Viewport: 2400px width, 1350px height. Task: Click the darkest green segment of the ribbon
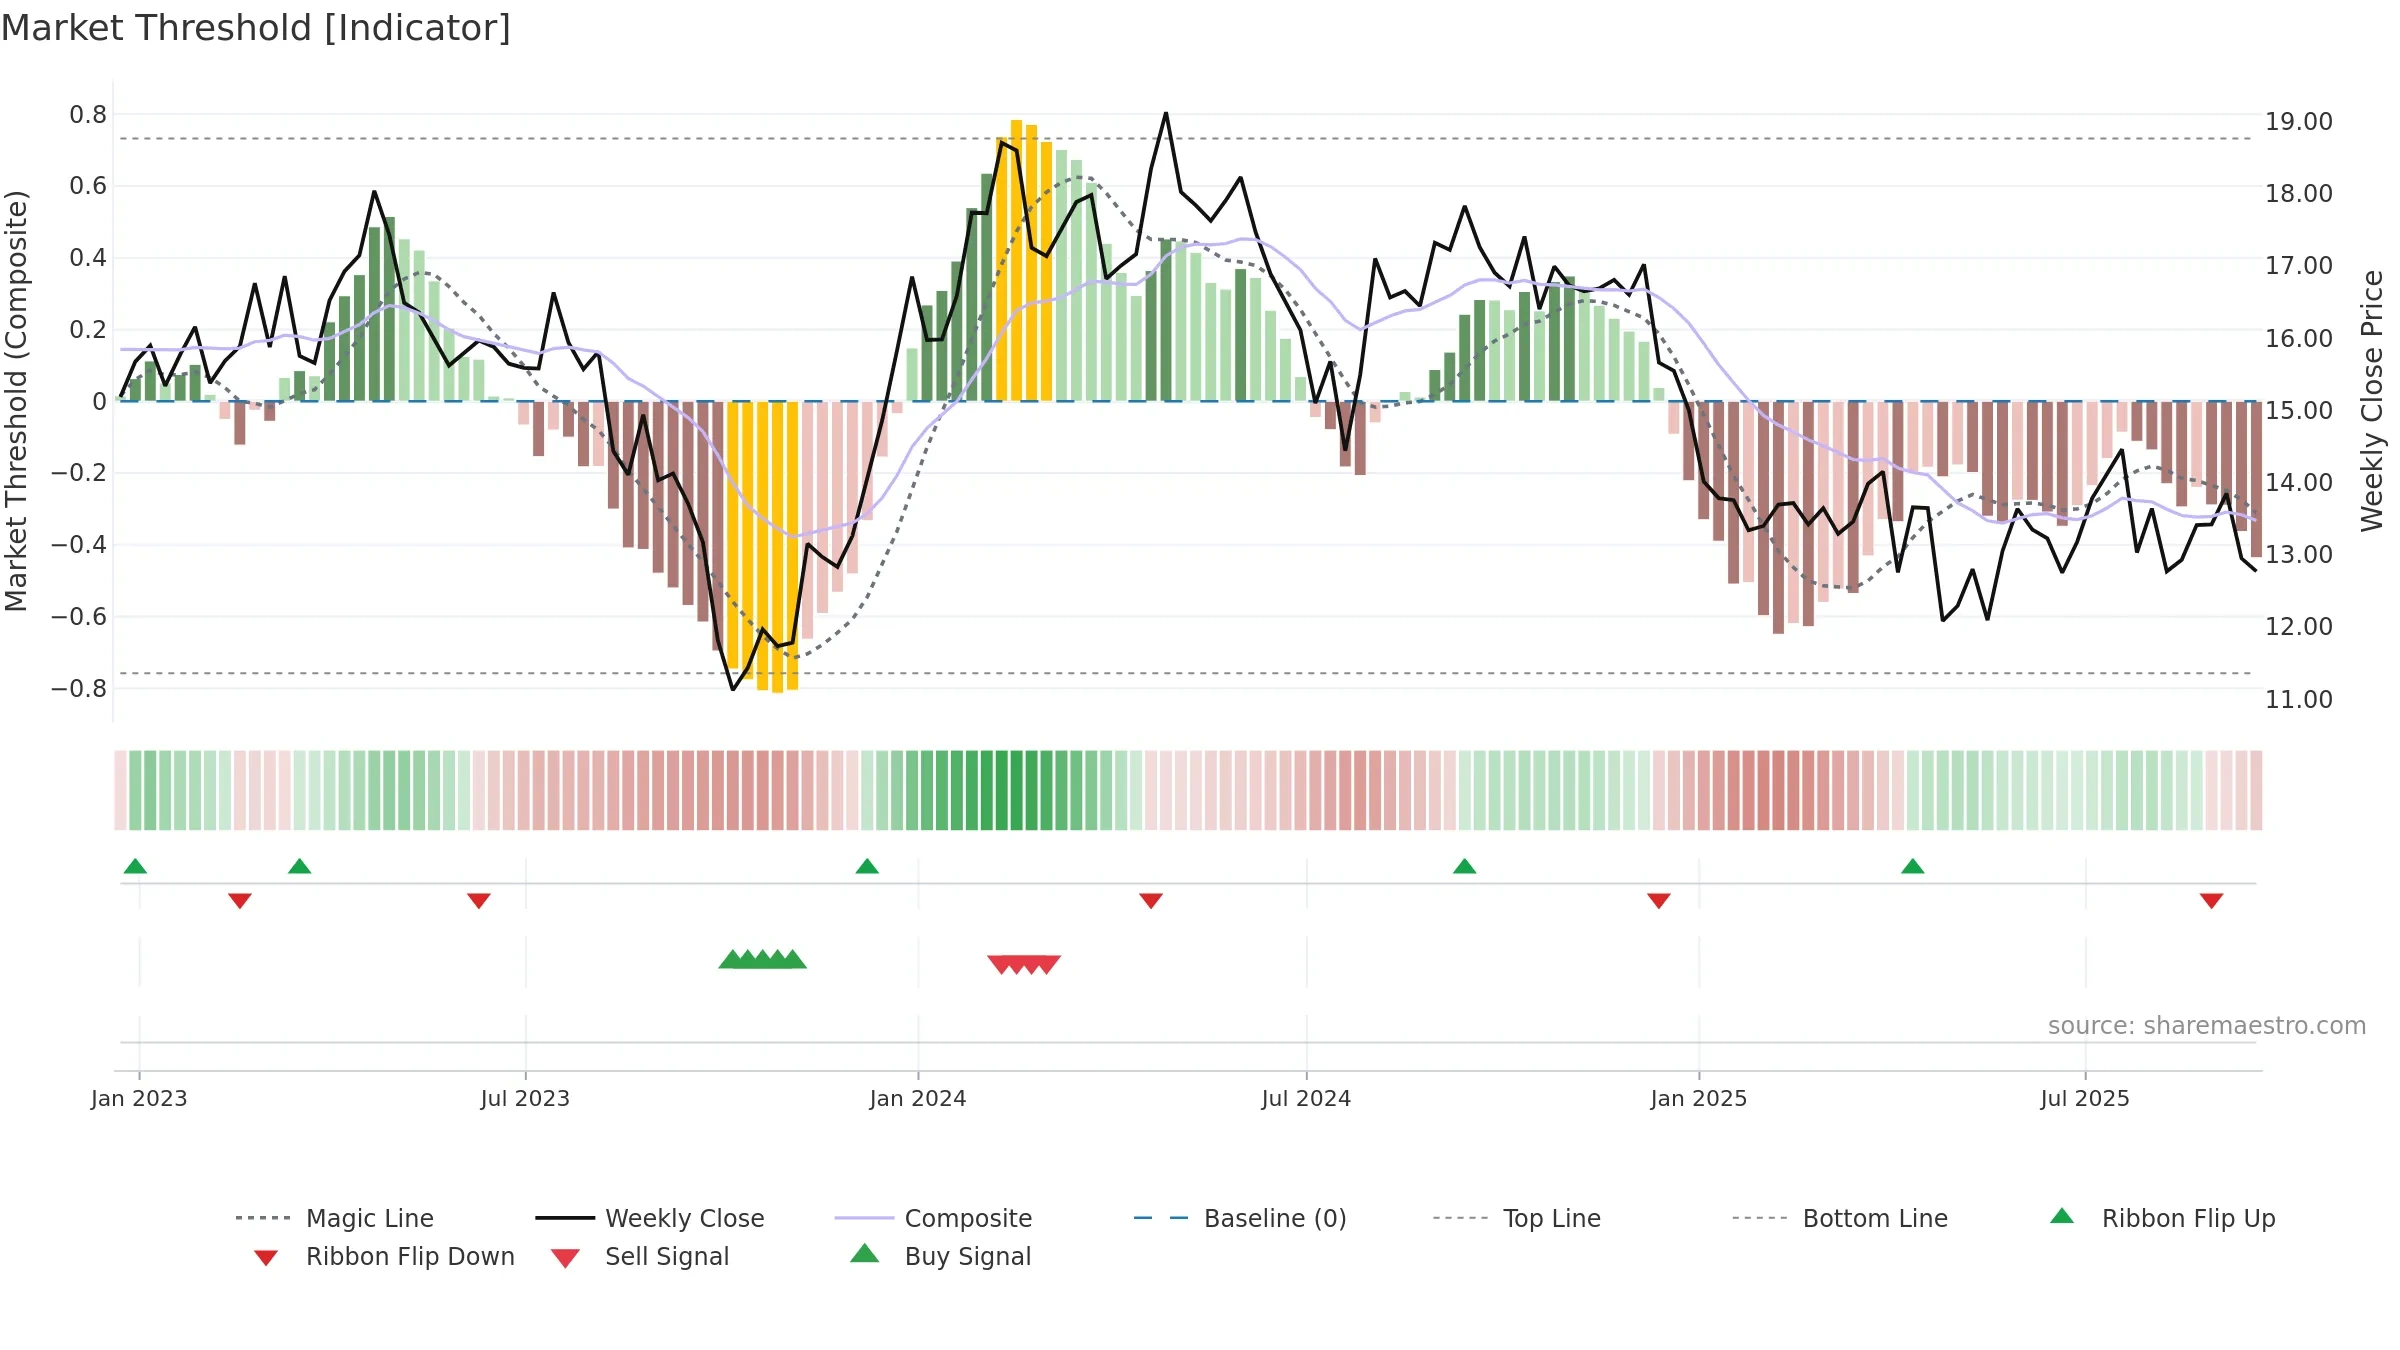pyautogui.click(x=1016, y=790)
